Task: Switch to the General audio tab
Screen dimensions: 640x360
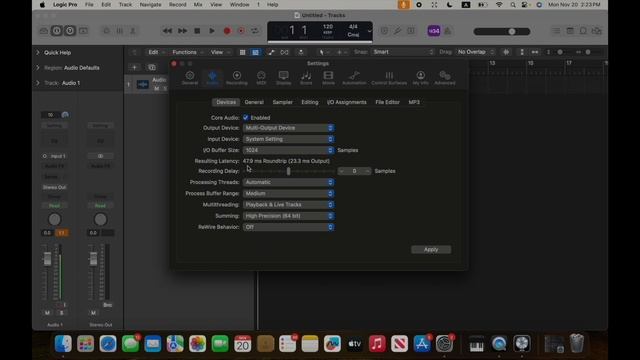Action: 254,102
